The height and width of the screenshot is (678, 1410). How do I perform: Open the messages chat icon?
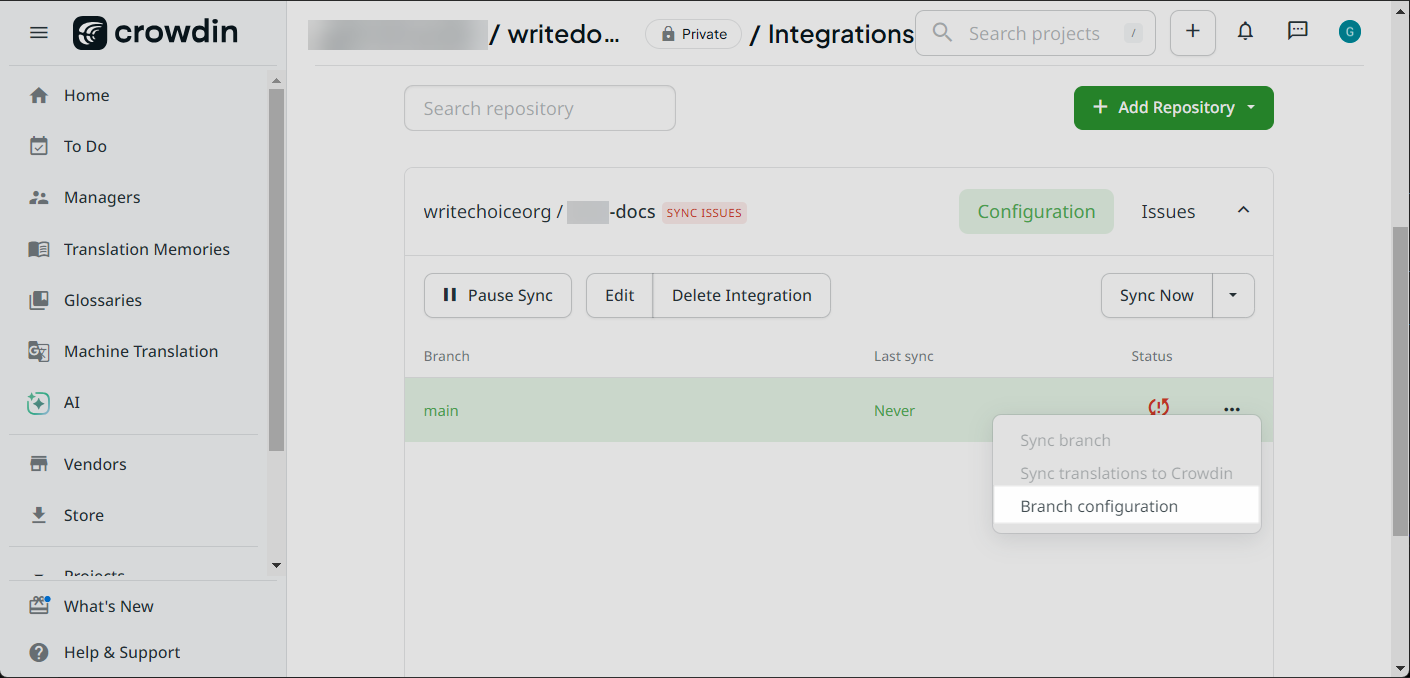(1297, 32)
